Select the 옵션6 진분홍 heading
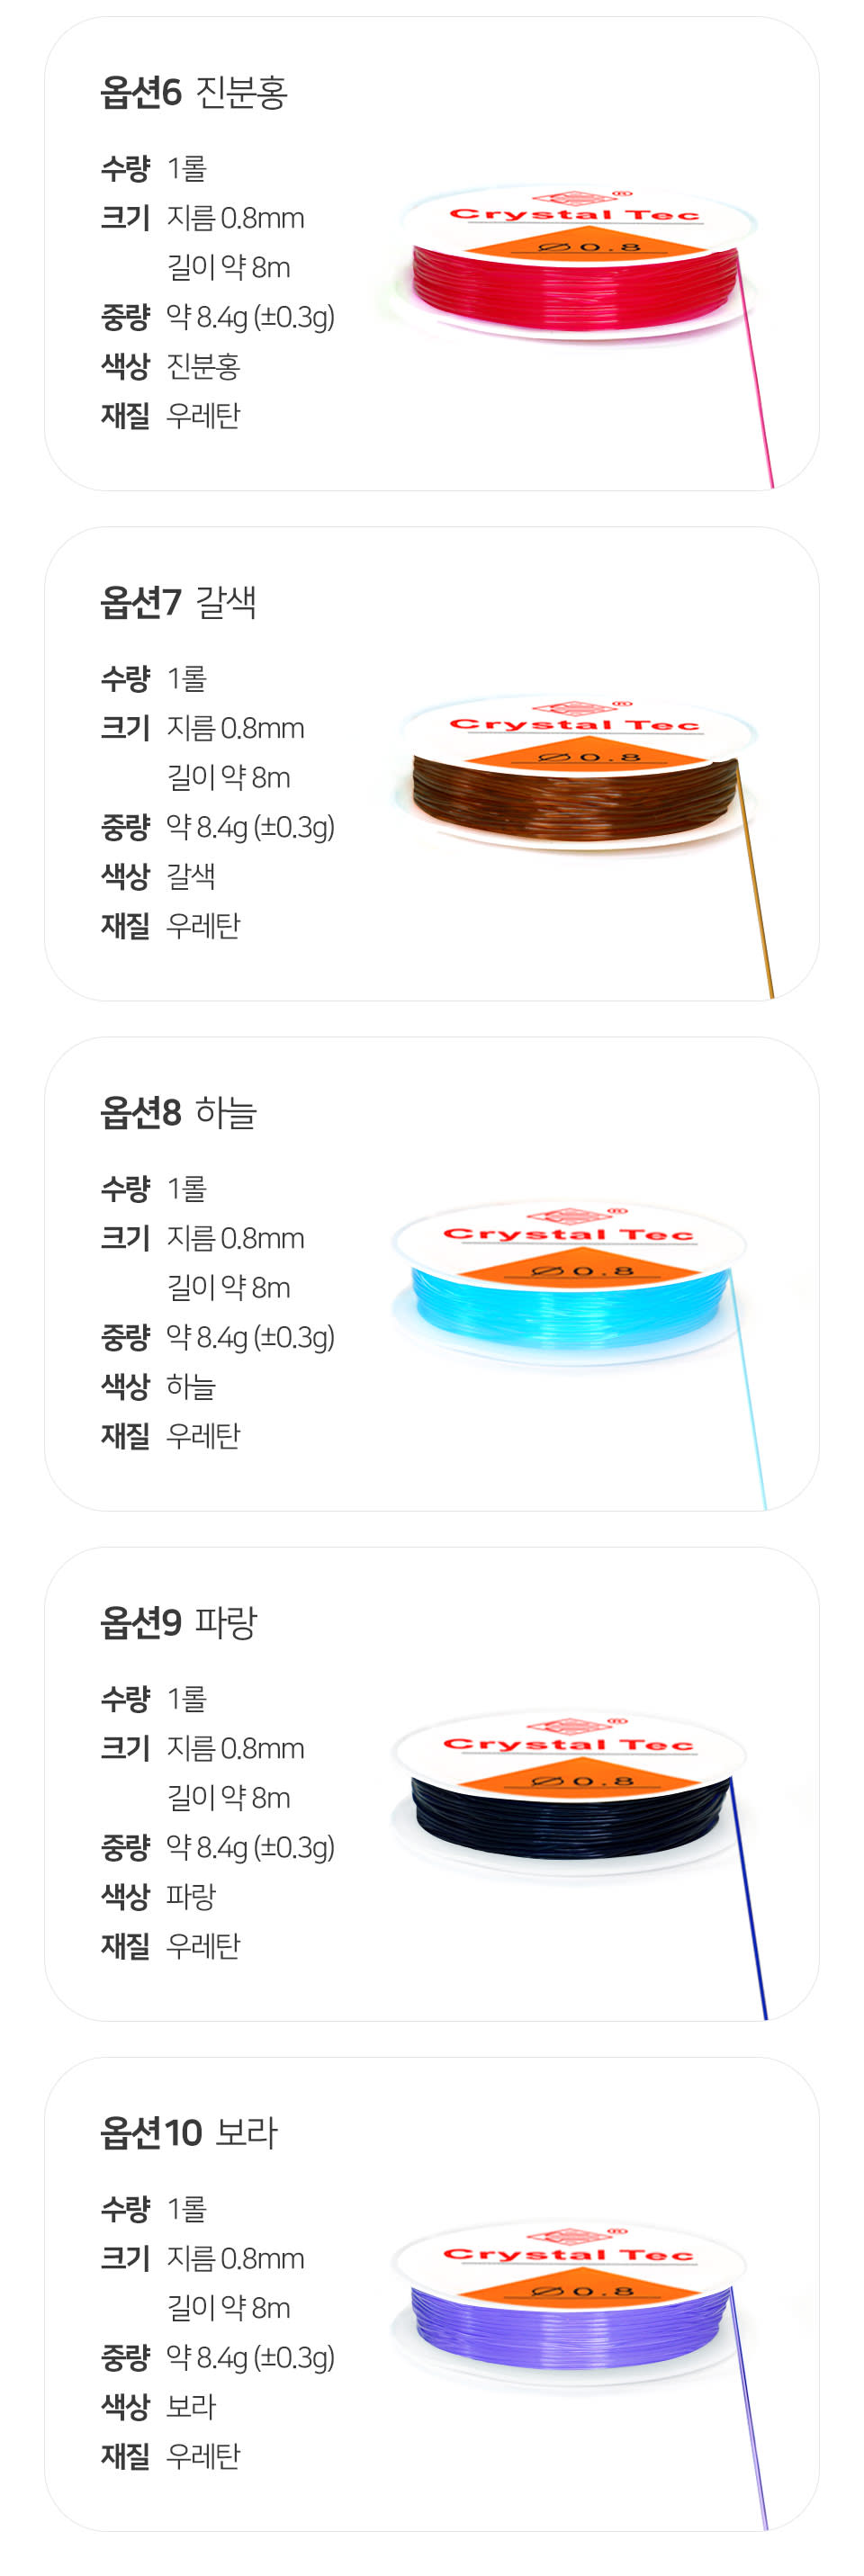This screenshot has height=2576, width=864. point(194,92)
